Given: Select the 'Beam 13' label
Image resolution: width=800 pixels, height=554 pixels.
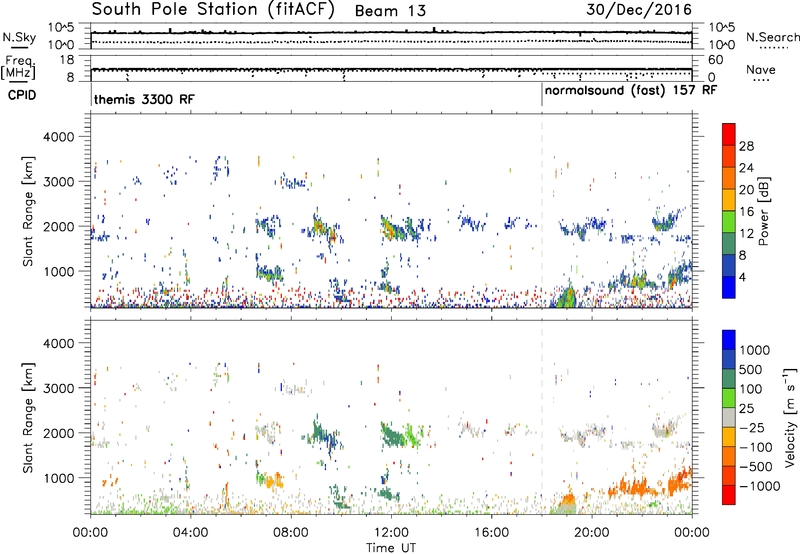Looking at the screenshot, I should click(390, 11).
